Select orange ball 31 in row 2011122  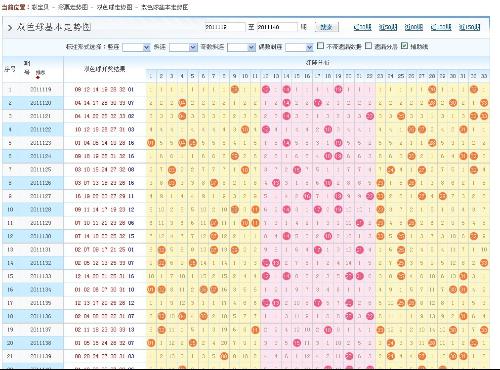click(463, 129)
